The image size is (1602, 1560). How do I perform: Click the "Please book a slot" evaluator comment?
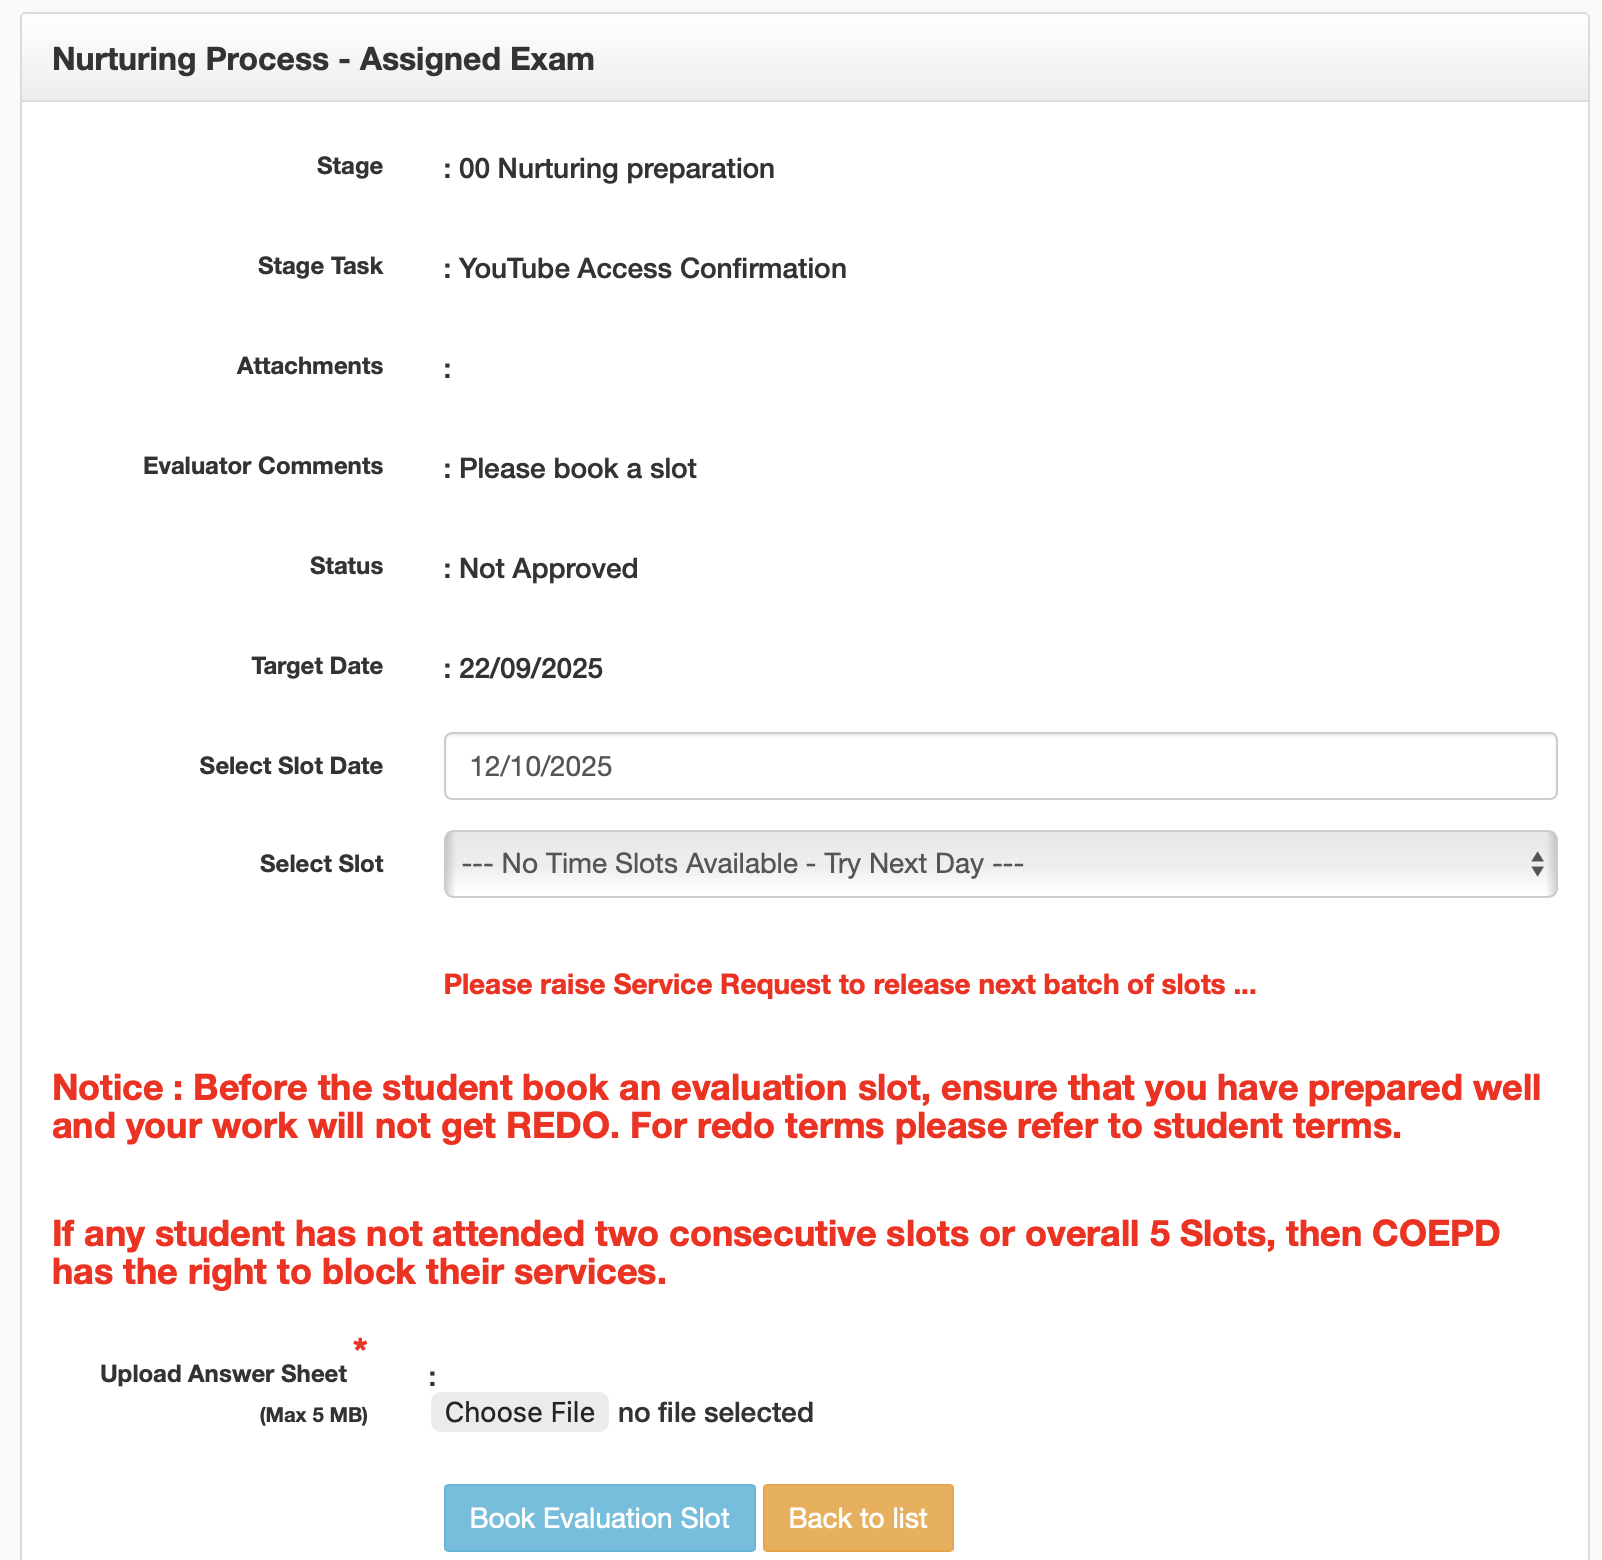point(577,469)
